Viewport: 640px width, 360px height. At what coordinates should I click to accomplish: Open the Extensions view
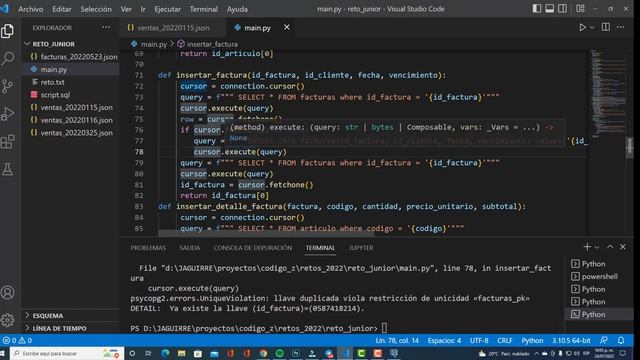coord(8,142)
